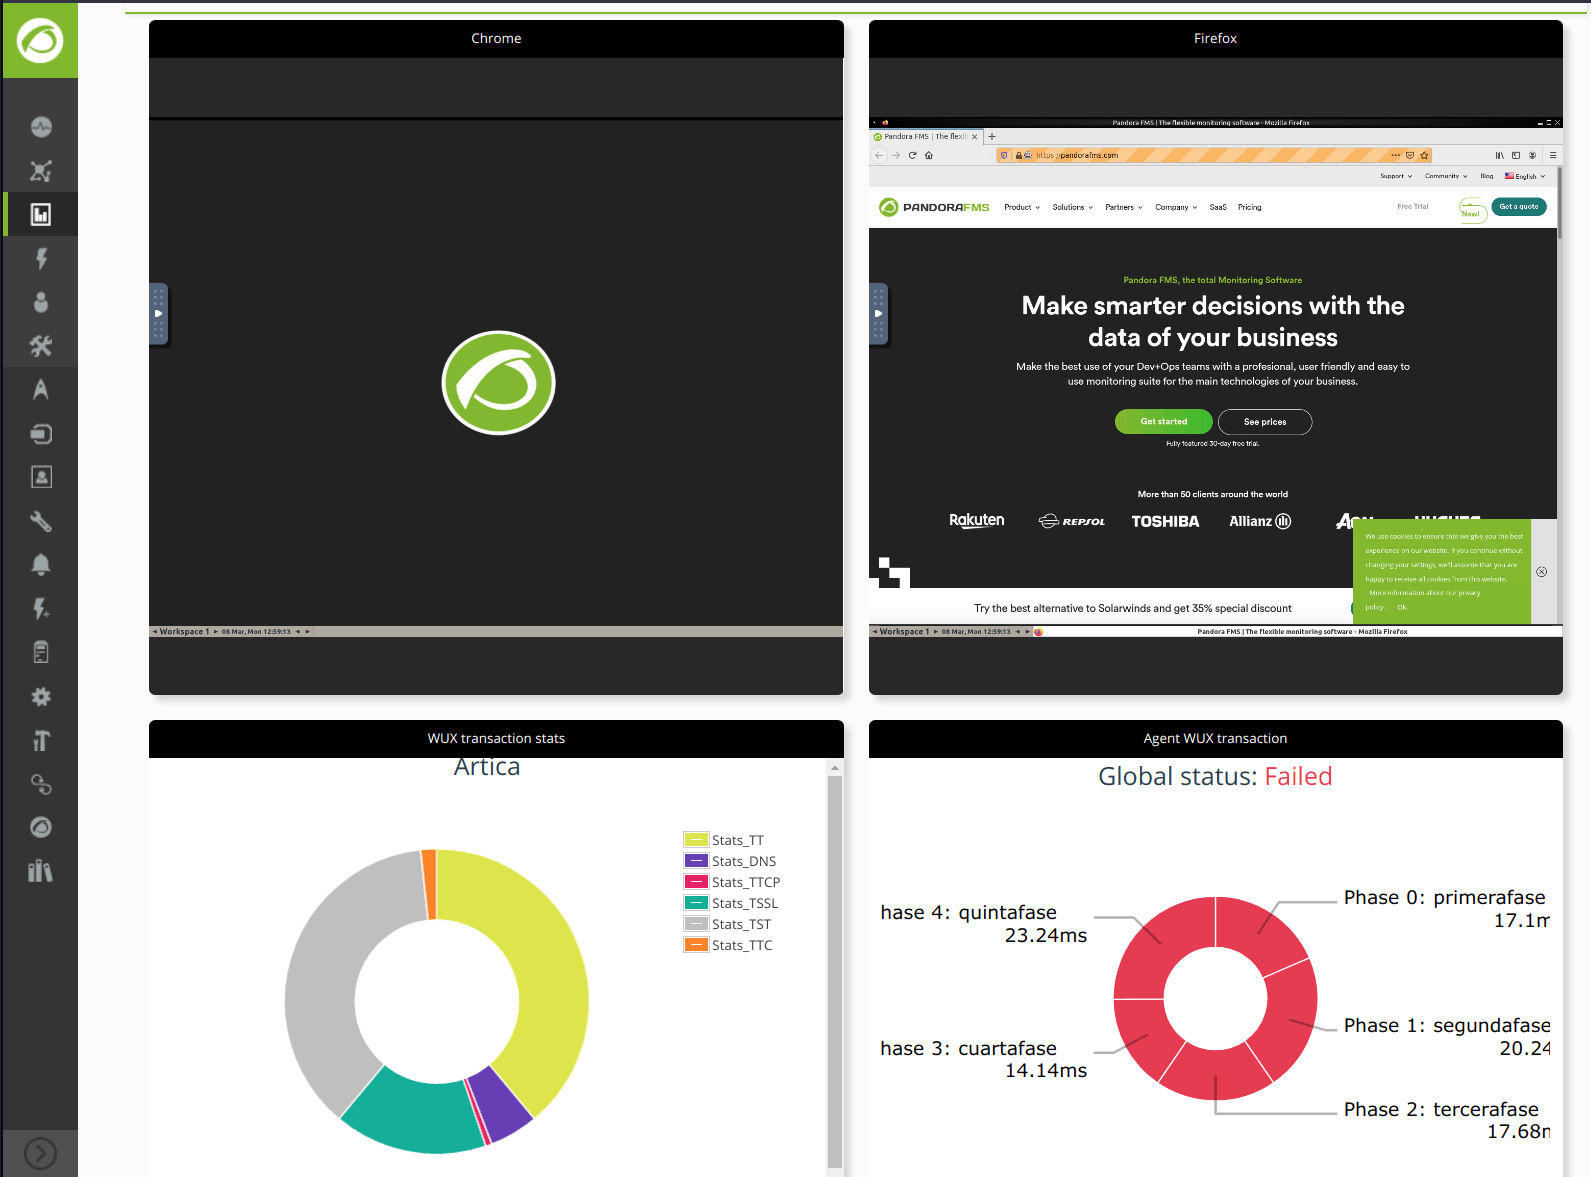The width and height of the screenshot is (1591, 1177).
Task: Open Community dropdown in Firefox screenshot
Action: [1446, 176]
